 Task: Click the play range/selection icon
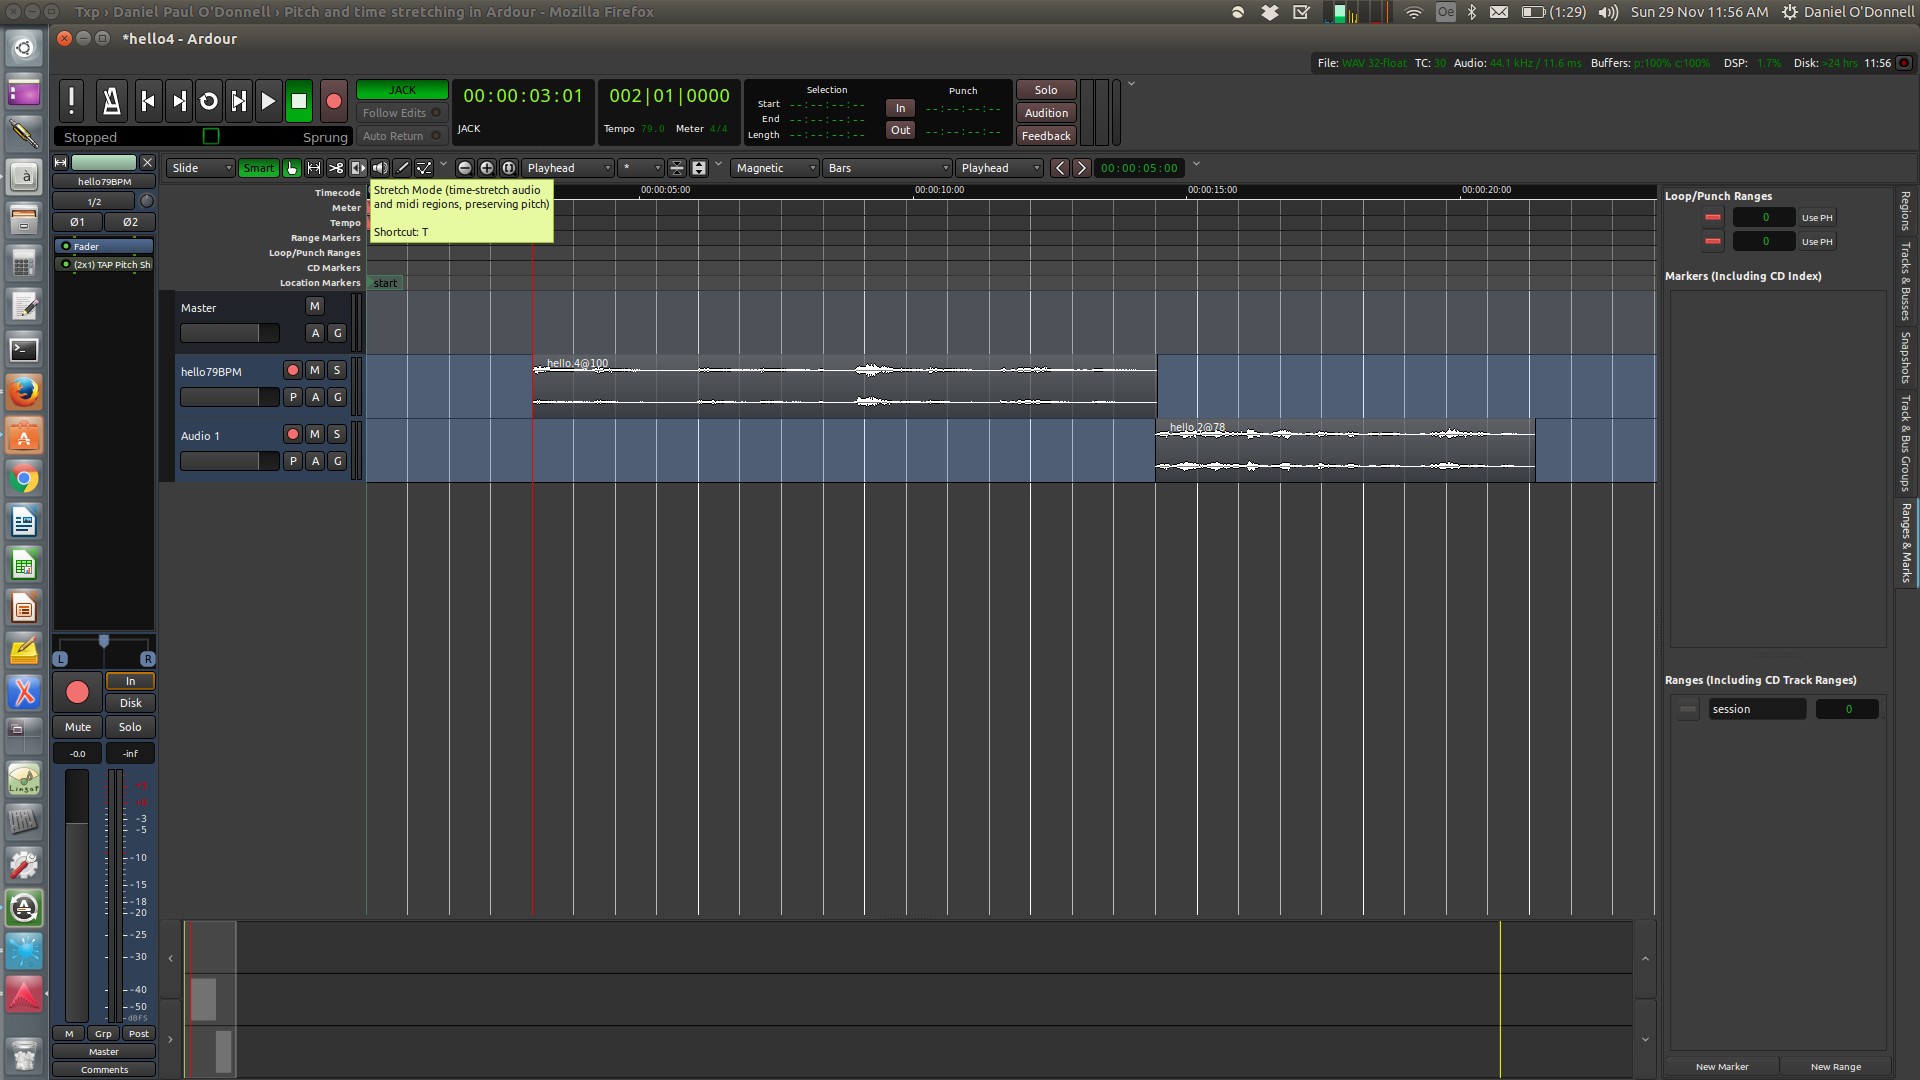[x=239, y=100]
